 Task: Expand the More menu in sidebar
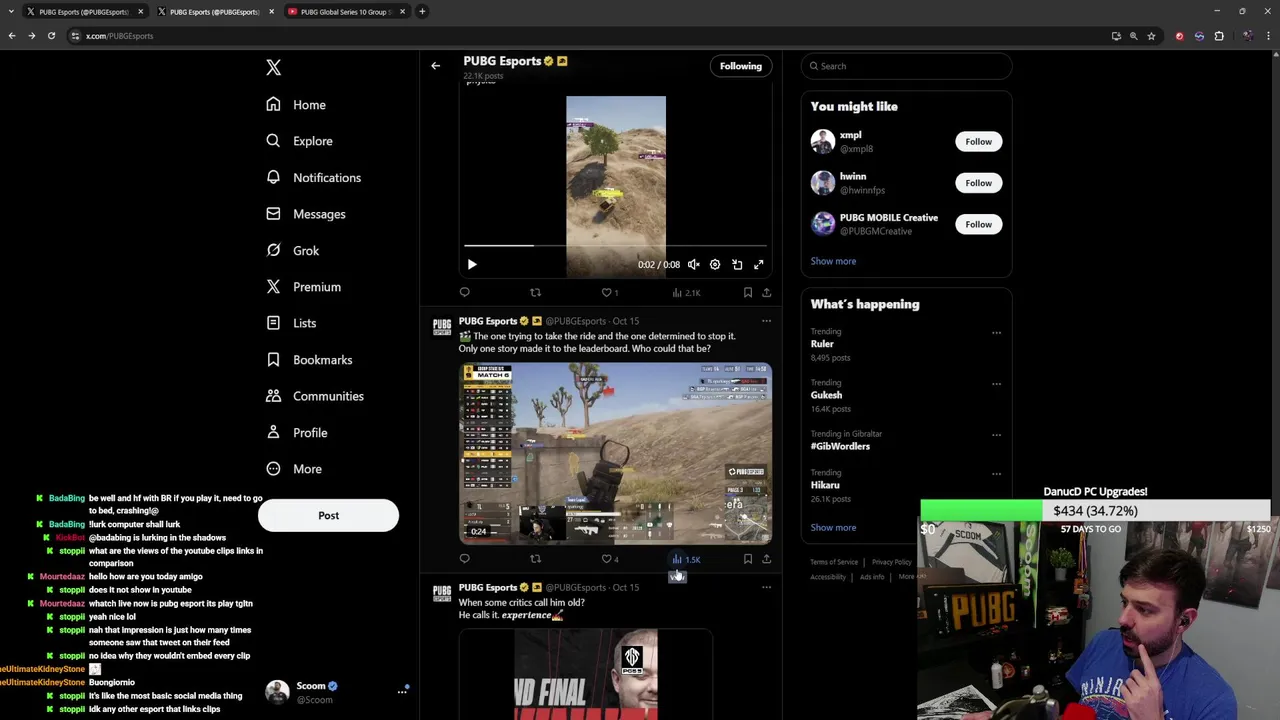293,469
